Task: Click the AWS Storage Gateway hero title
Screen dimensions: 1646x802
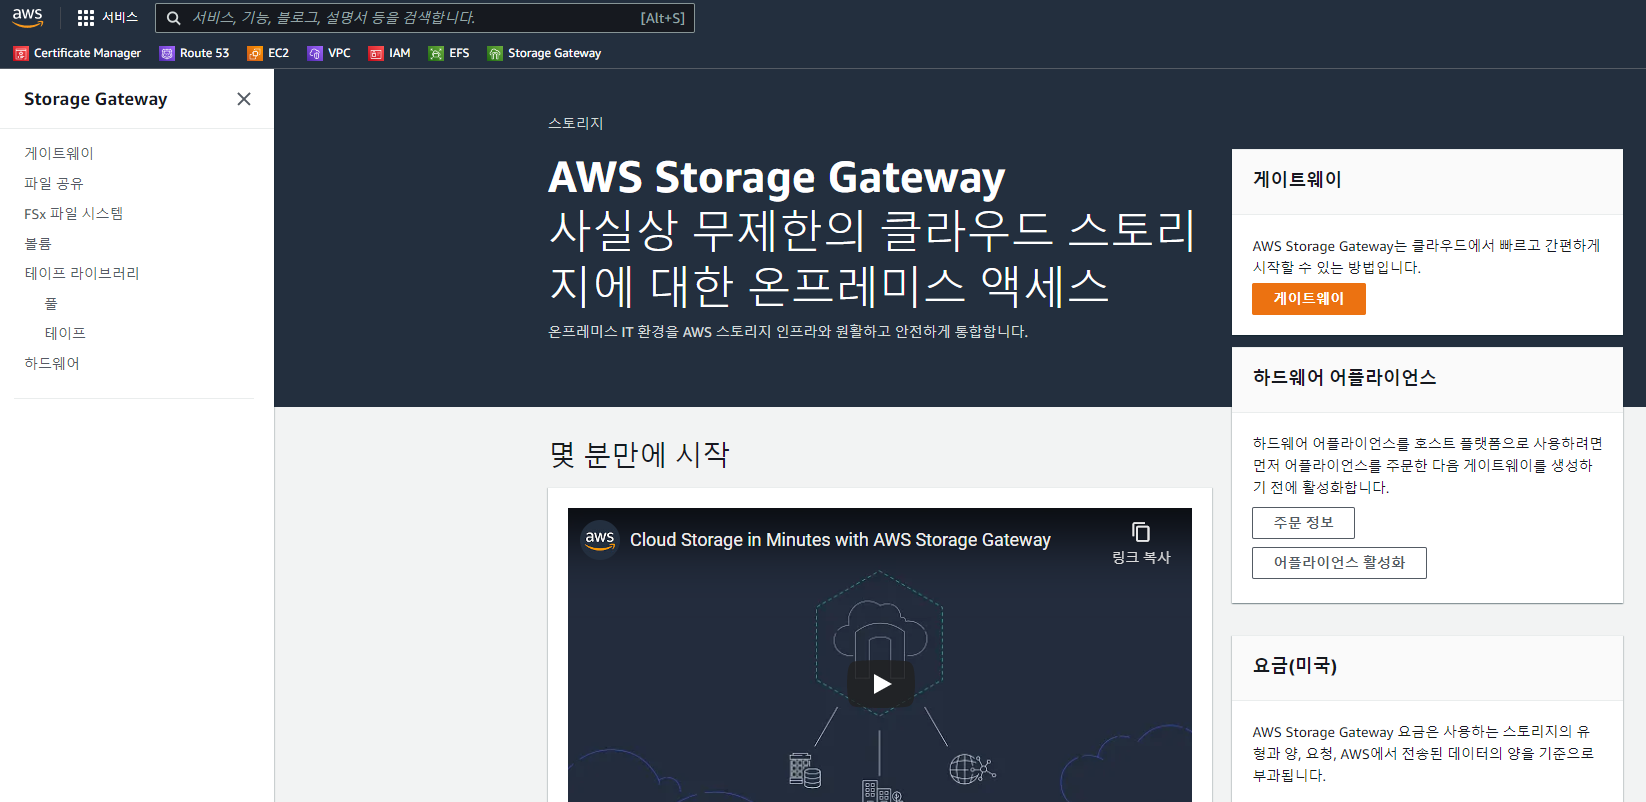Action: pyautogui.click(x=776, y=177)
